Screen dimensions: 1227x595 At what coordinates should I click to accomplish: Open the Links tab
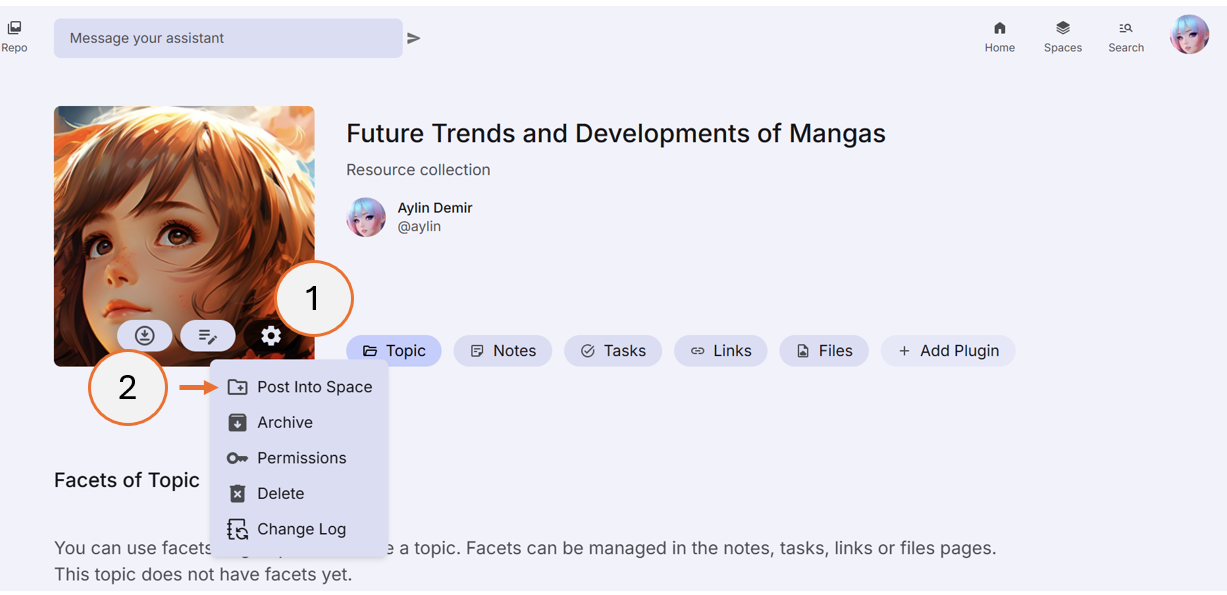tap(720, 350)
